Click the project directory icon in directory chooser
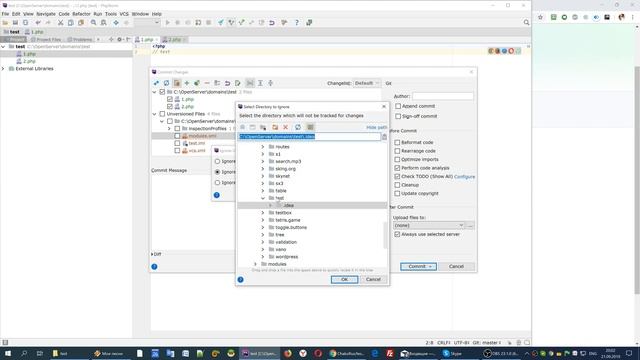This screenshot has height=360, width=640. point(263,127)
